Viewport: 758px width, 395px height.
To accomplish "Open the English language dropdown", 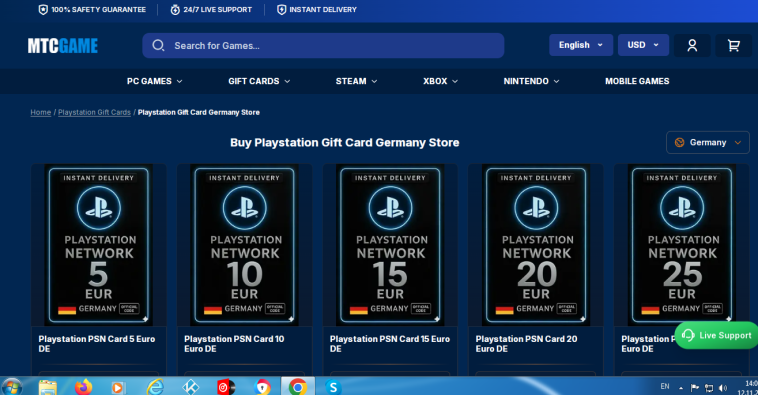I will coord(581,45).
